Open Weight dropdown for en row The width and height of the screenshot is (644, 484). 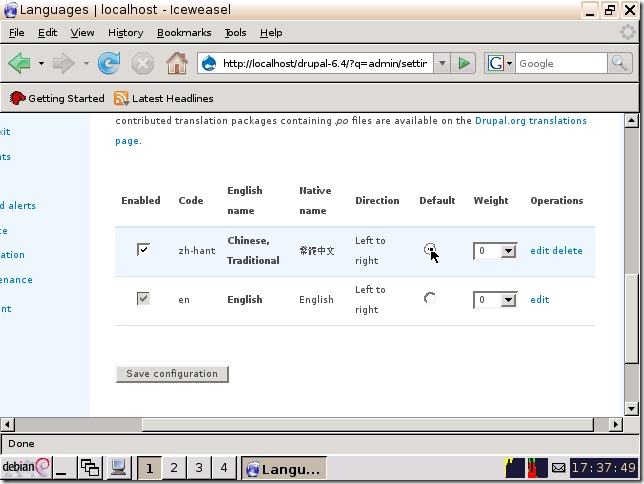coord(495,300)
